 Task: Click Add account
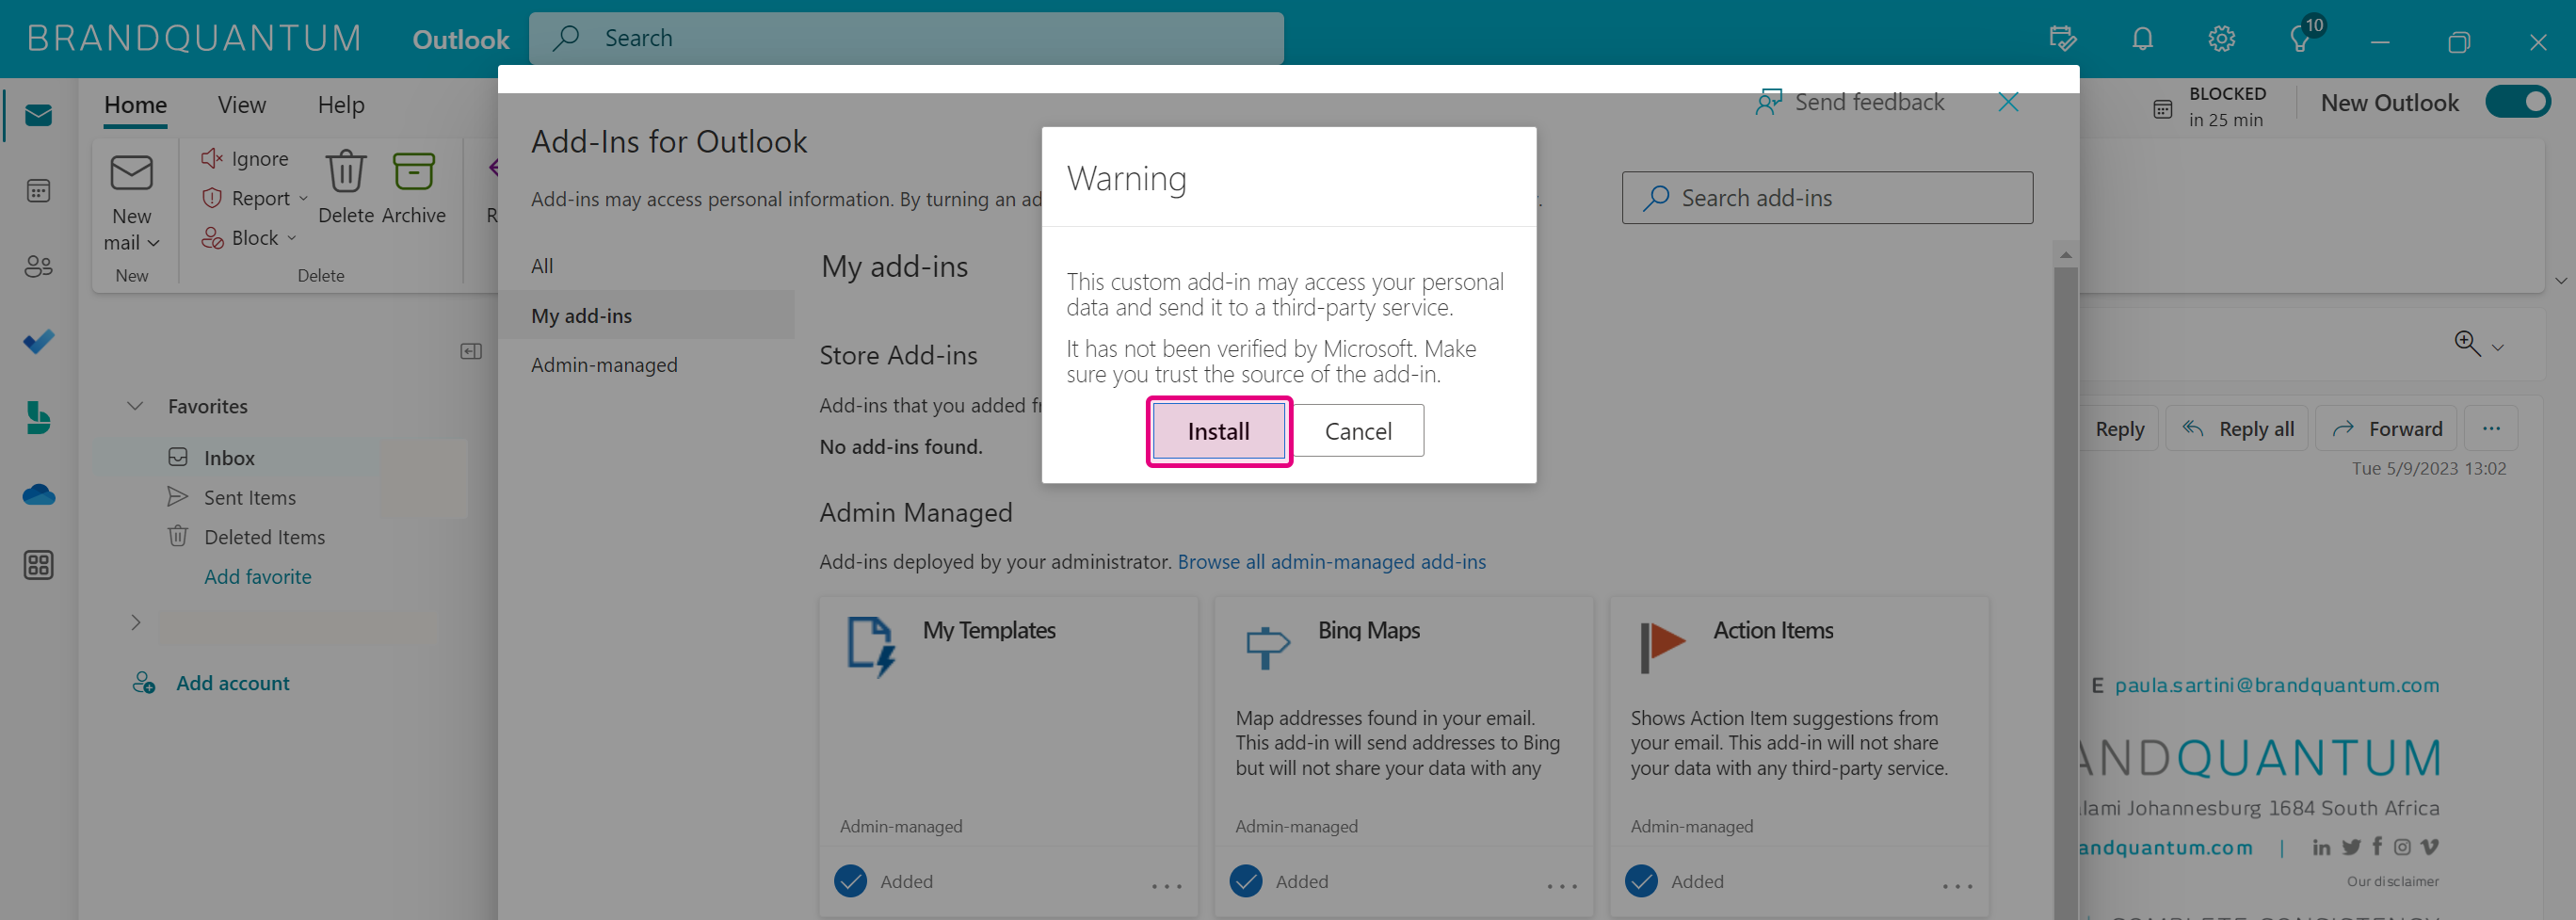[212, 683]
